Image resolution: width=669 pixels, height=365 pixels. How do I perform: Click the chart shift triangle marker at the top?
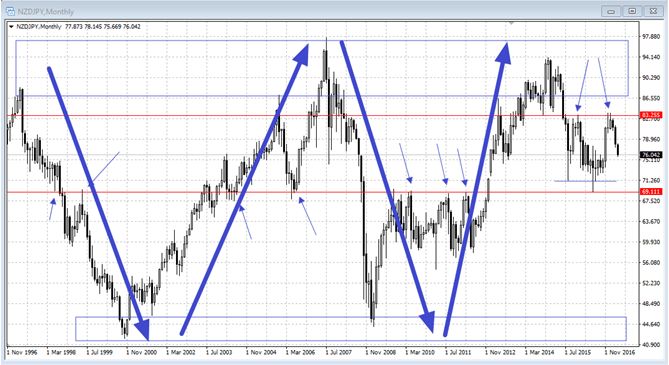click(x=512, y=22)
